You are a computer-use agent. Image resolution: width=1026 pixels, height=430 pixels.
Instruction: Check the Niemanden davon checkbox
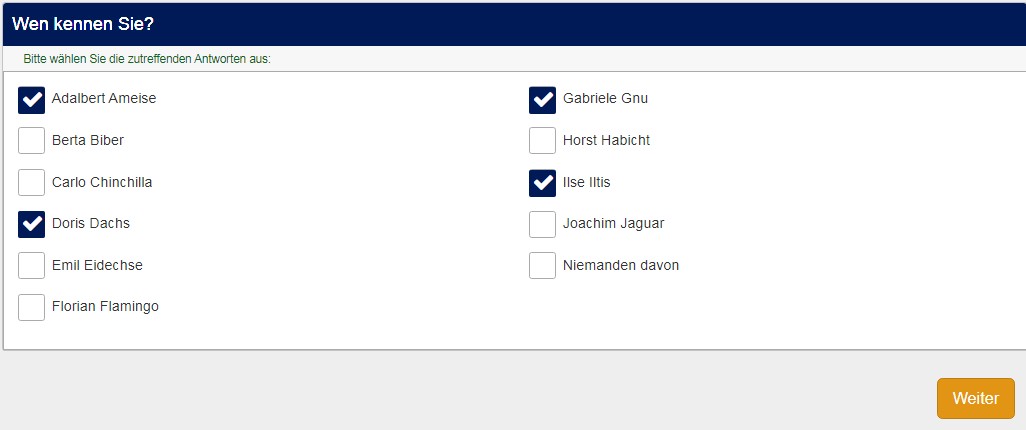(542, 265)
